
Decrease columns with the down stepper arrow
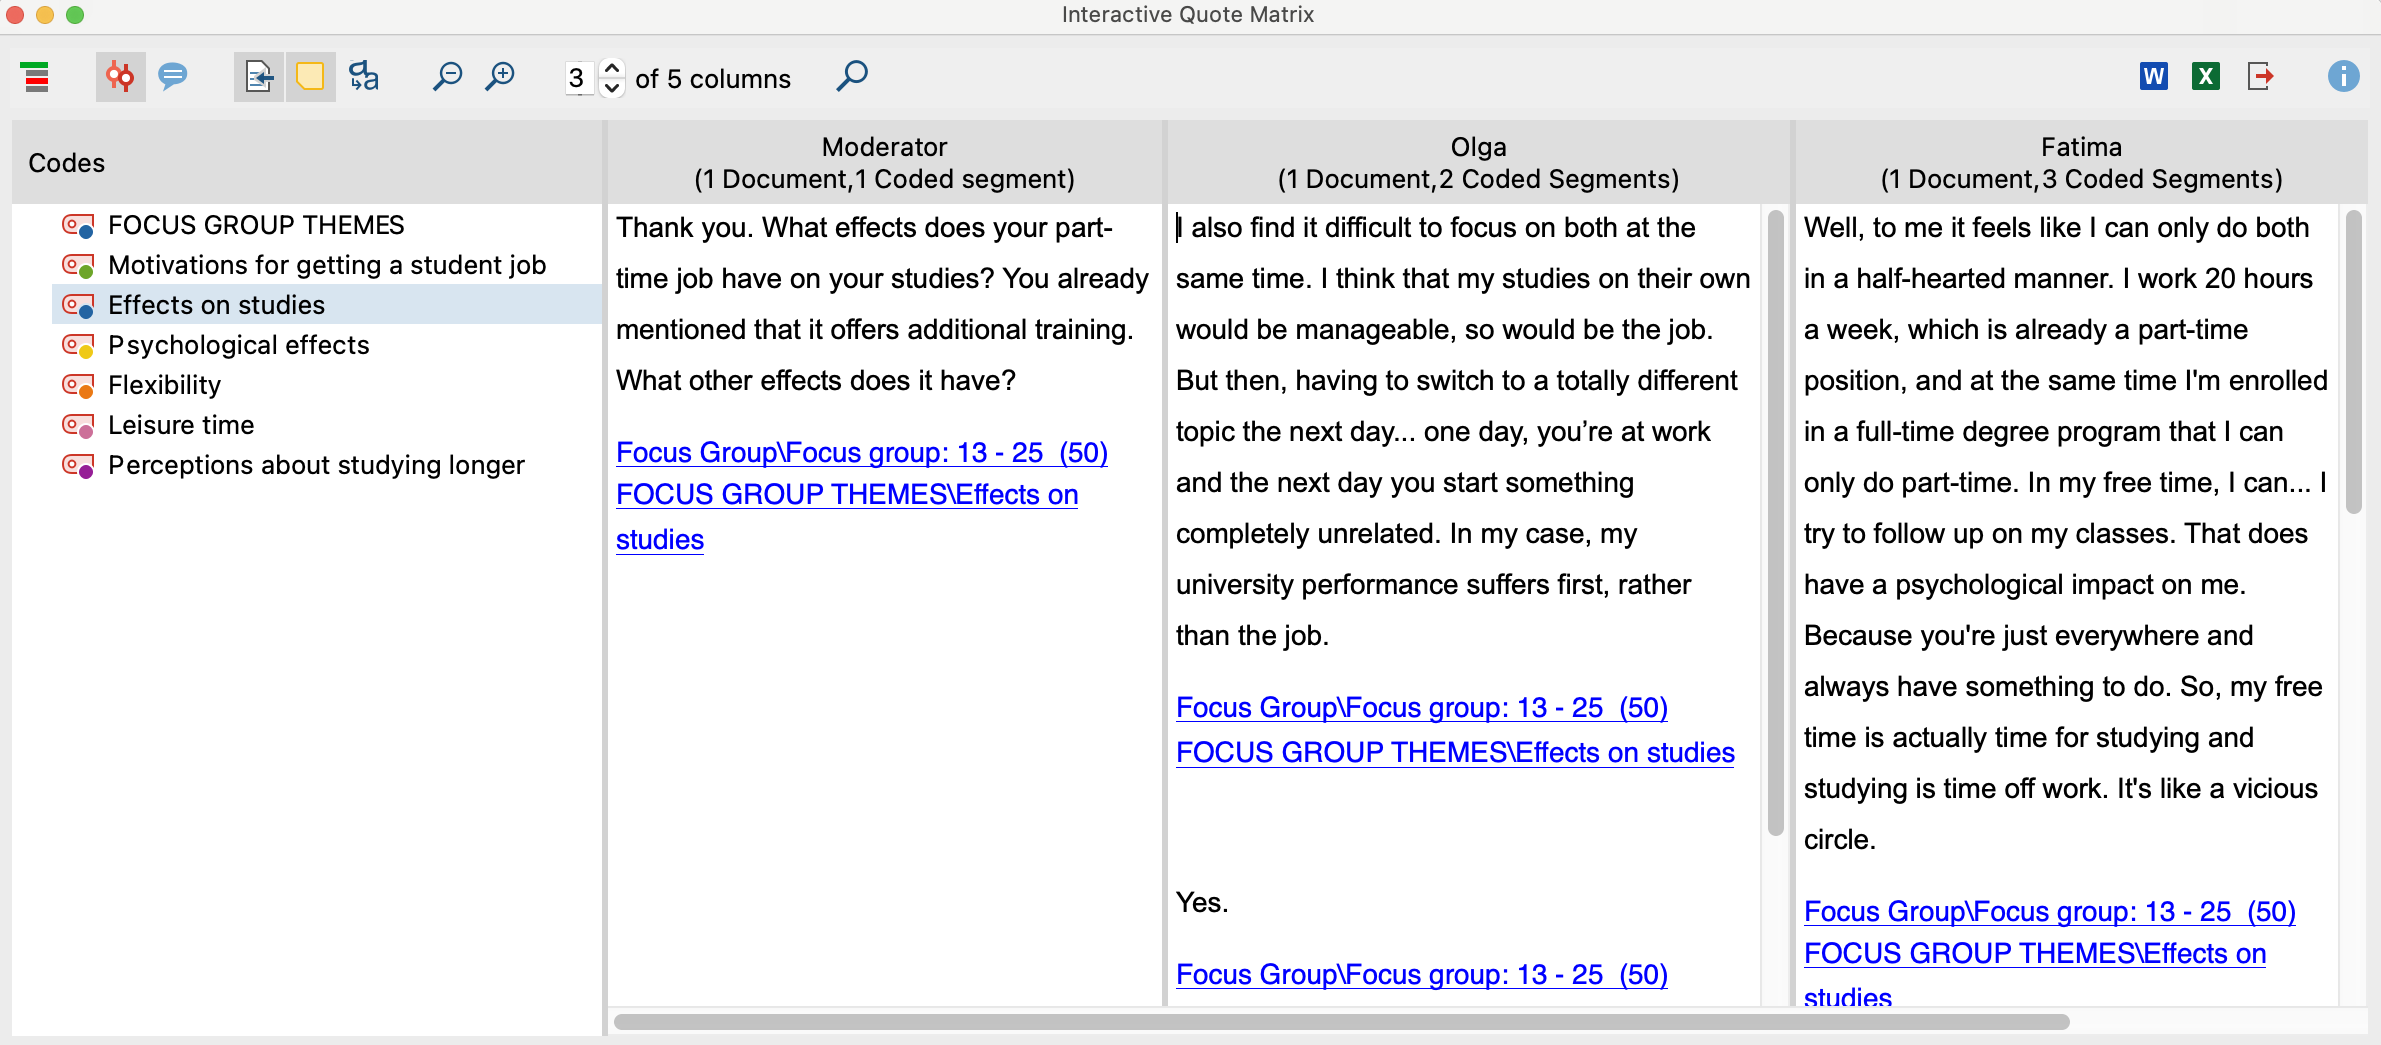612,87
